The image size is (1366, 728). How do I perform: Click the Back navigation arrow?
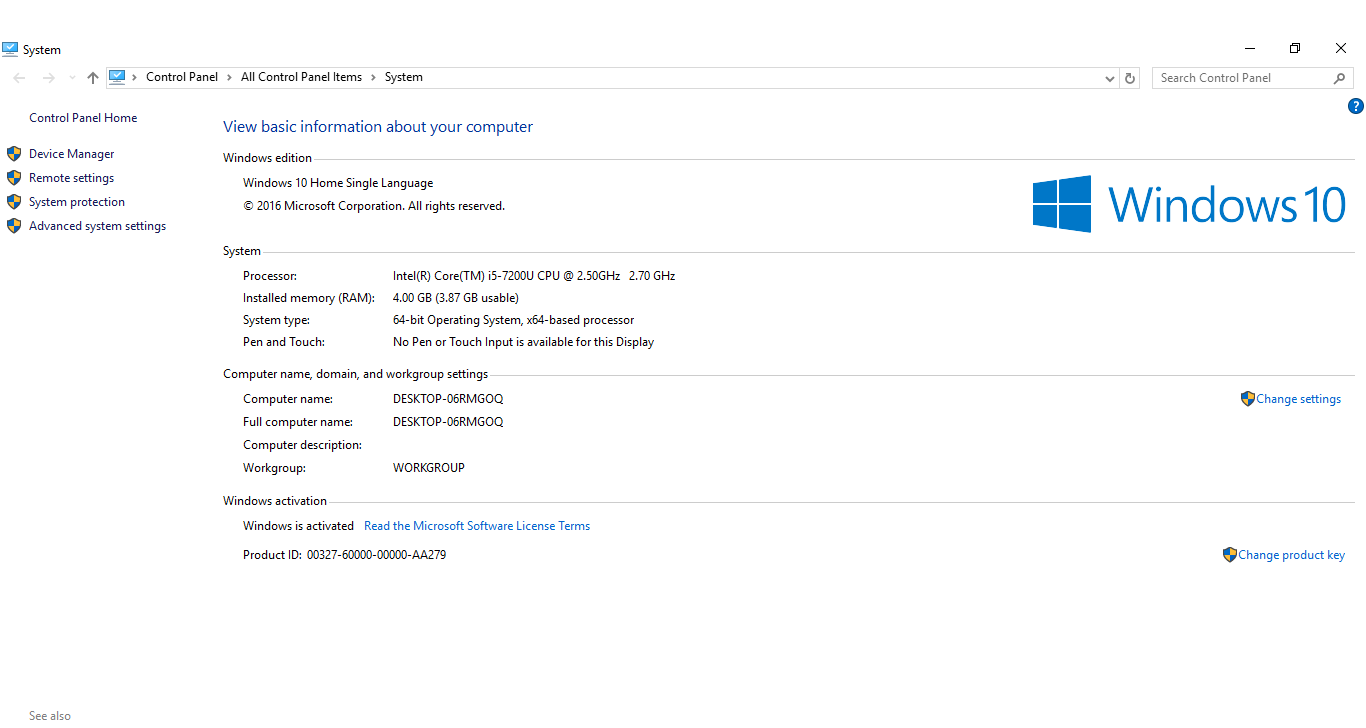coord(19,78)
